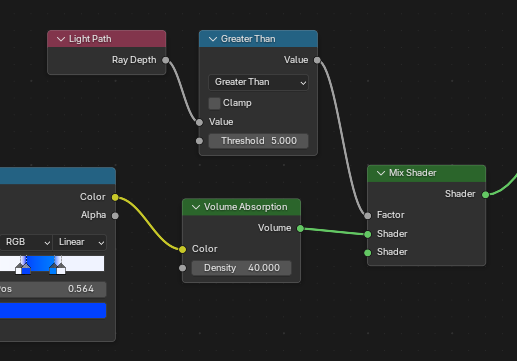Select Light Path node by its title
This screenshot has width=517, height=361.
(x=90, y=39)
